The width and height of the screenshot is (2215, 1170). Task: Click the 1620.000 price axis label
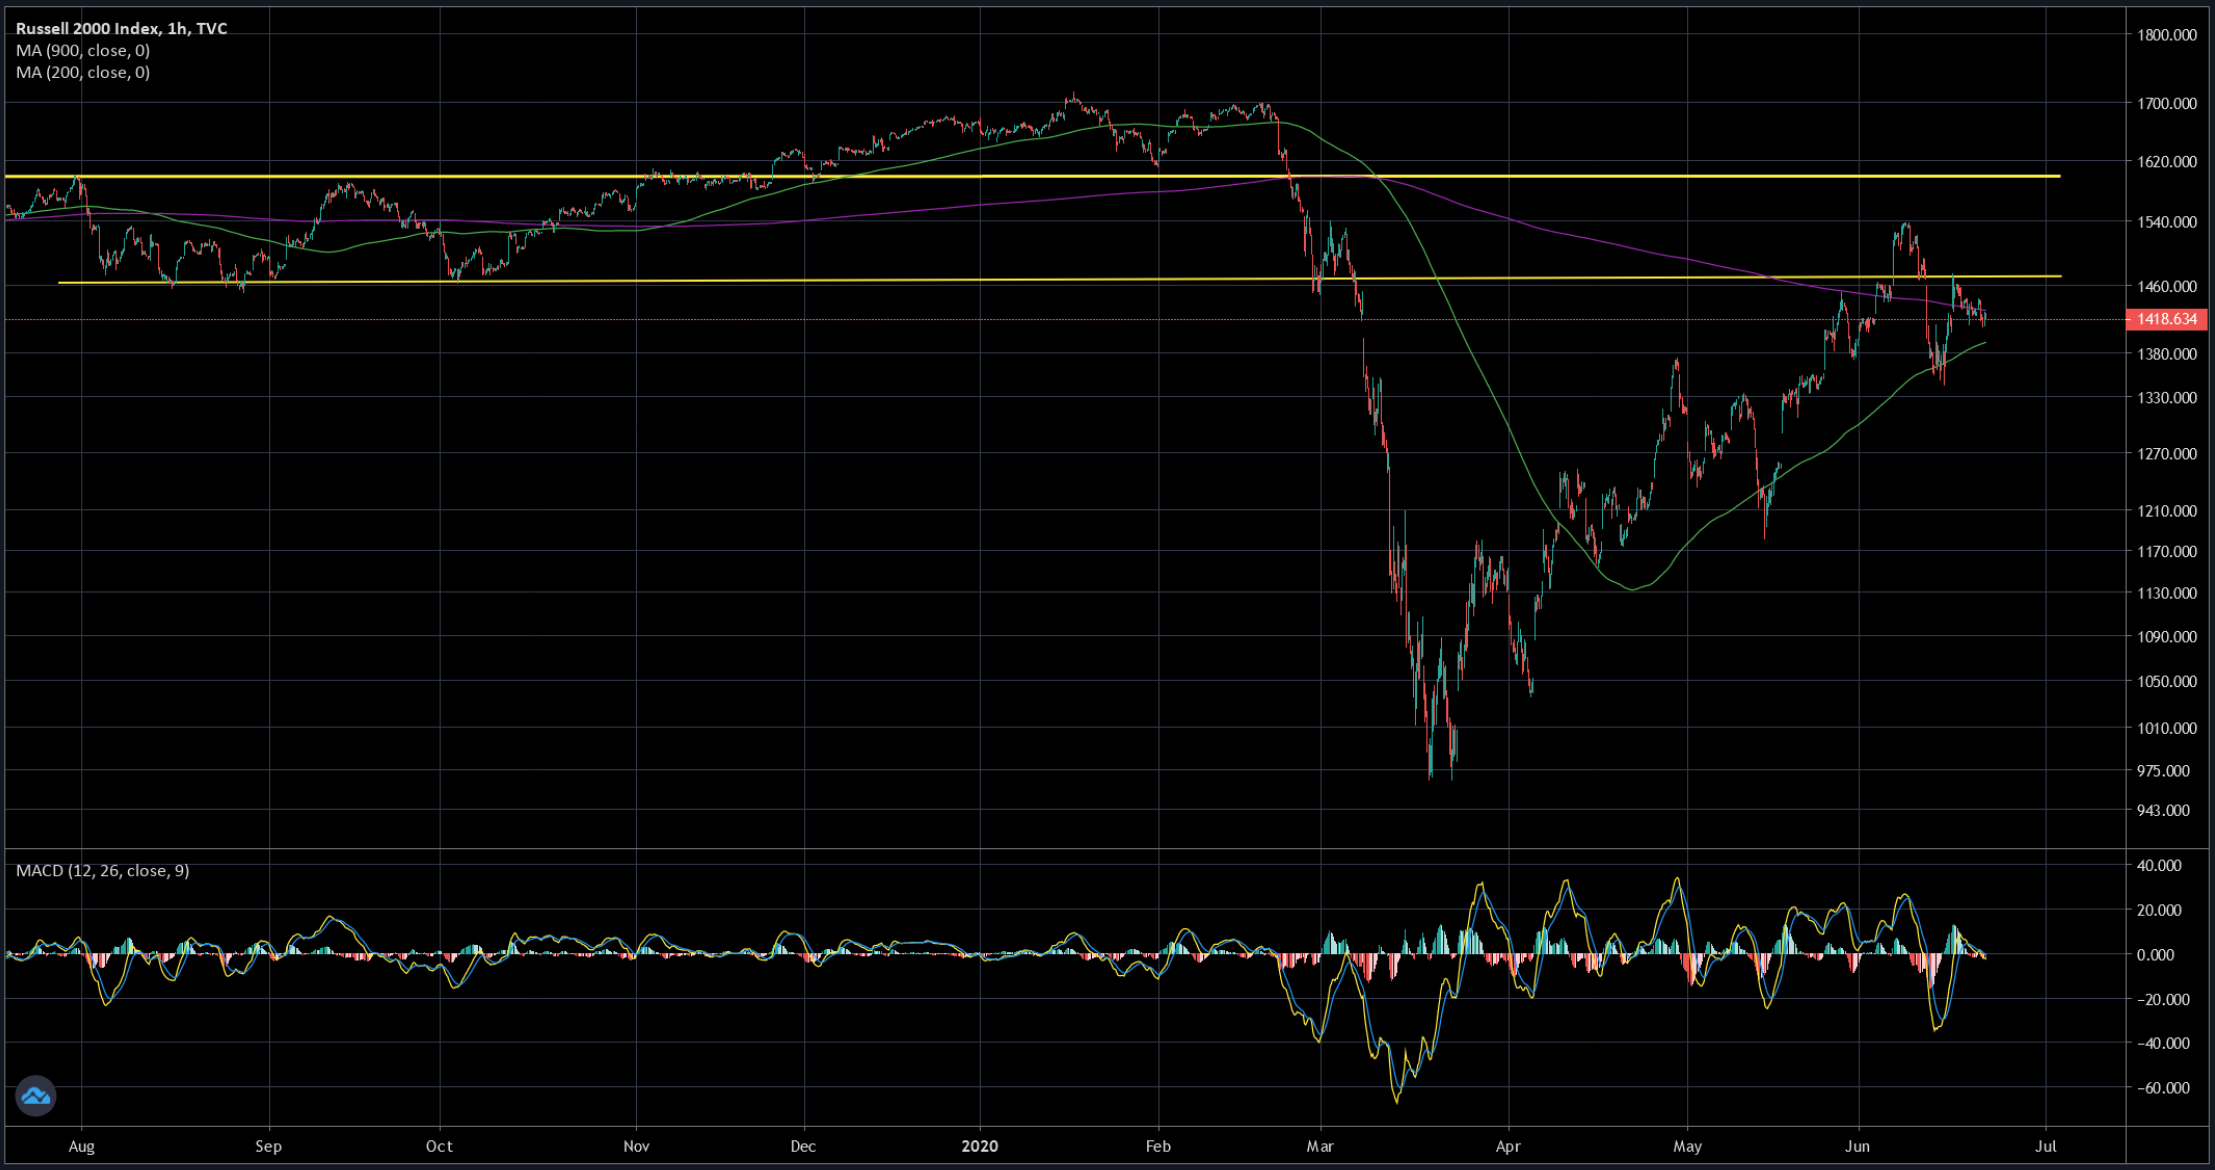[2167, 161]
